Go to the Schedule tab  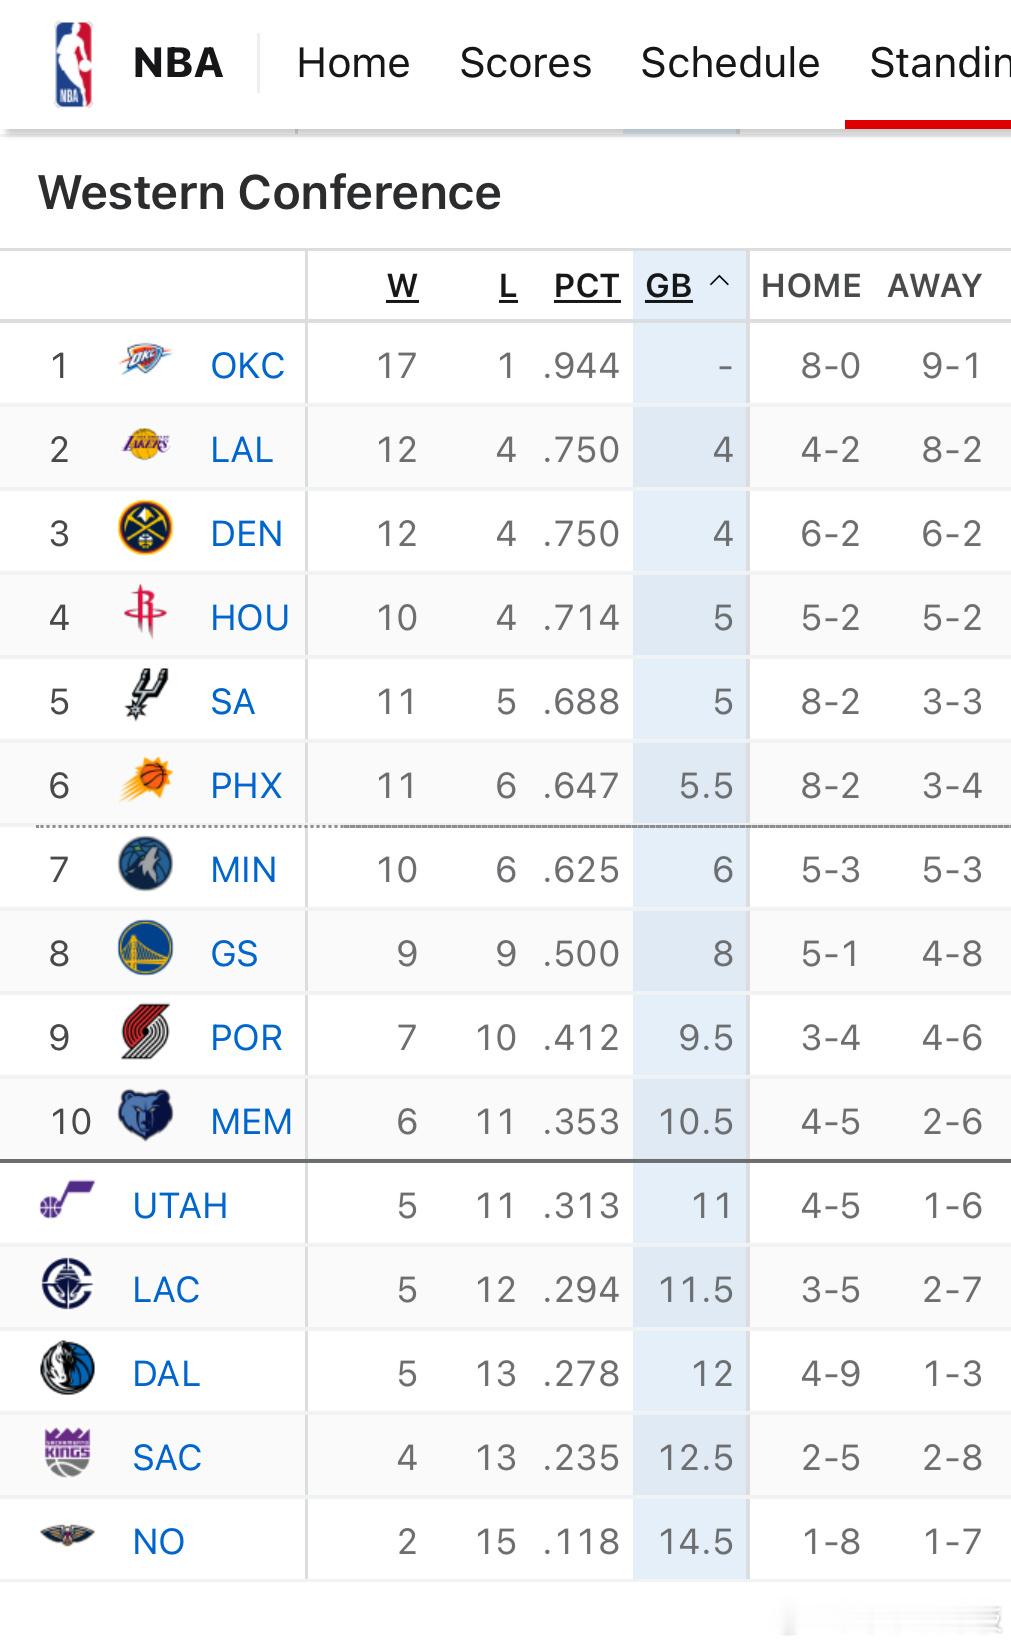[x=730, y=63]
